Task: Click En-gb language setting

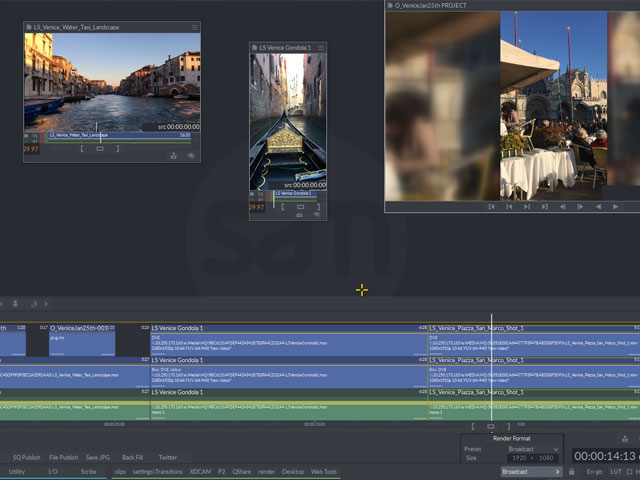Action: tap(594, 471)
